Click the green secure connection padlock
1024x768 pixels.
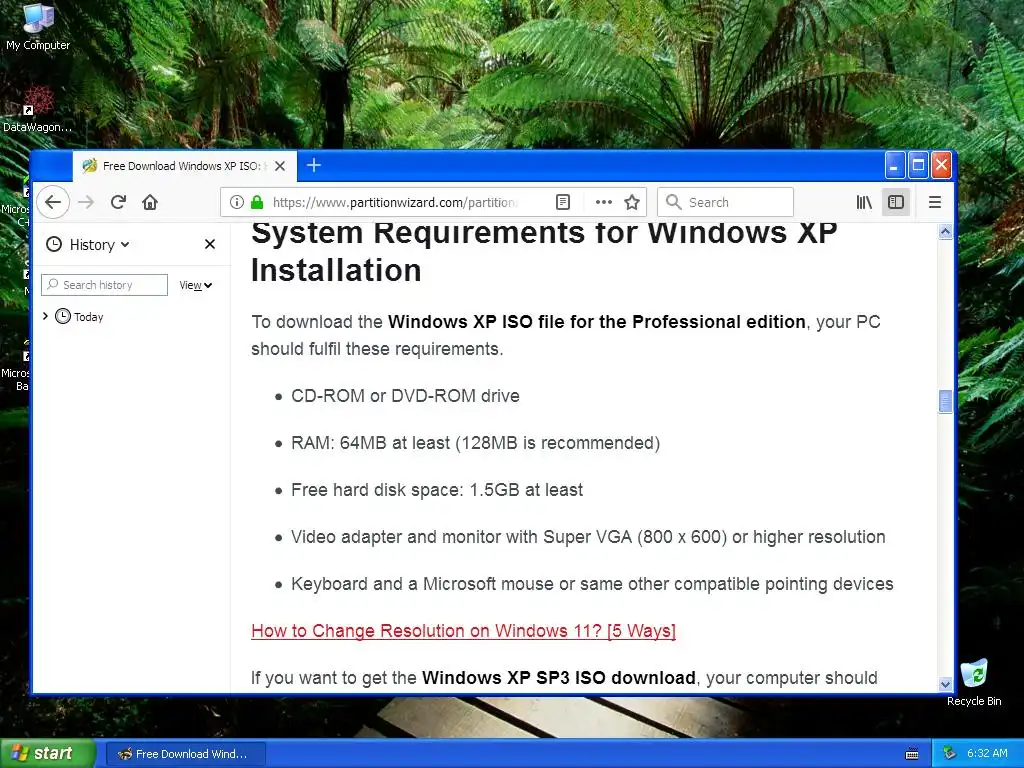pyautogui.click(x=257, y=202)
